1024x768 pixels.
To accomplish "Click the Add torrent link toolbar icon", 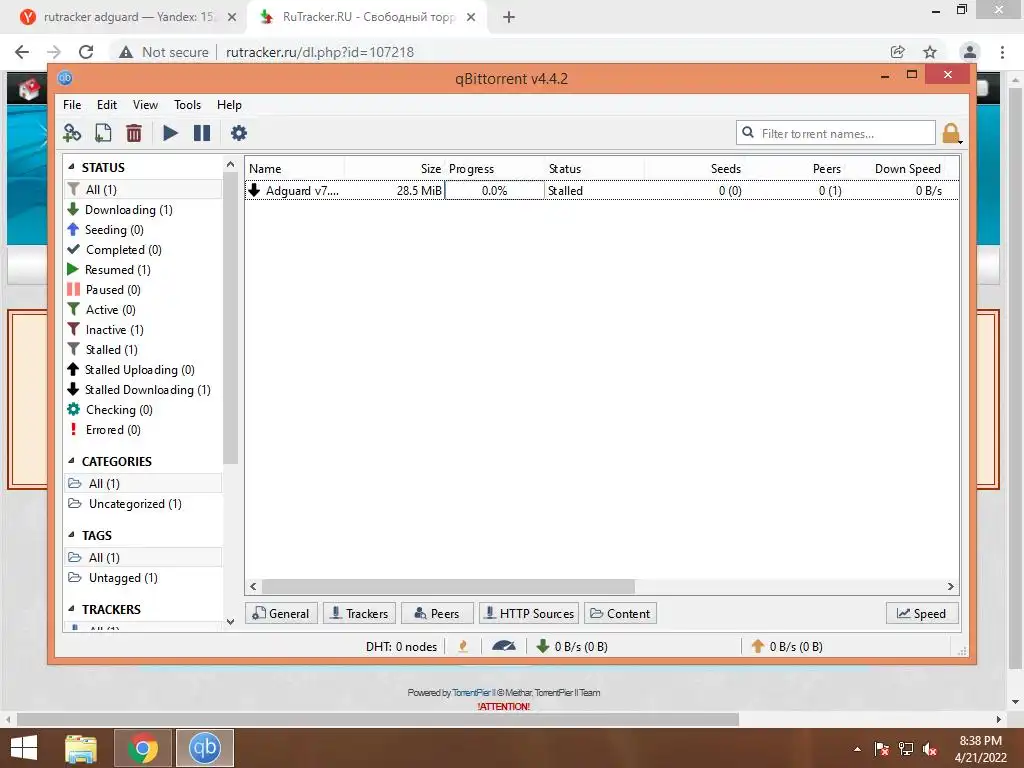I will pyautogui.click(x=72, y=133).
